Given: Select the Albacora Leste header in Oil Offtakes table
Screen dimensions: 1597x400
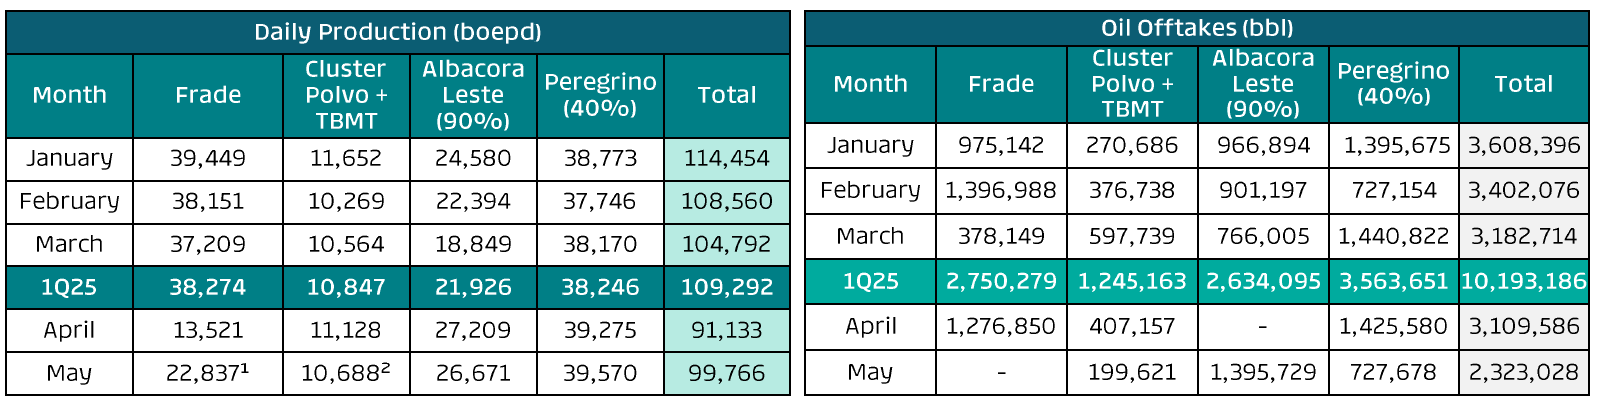Looking at the screenshot, I should [x=1262, y=84].
